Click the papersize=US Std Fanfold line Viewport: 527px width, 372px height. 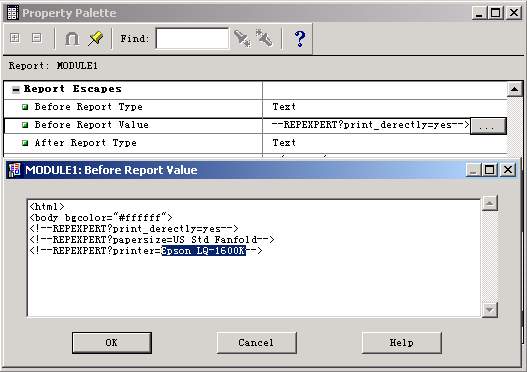(152, 240)
